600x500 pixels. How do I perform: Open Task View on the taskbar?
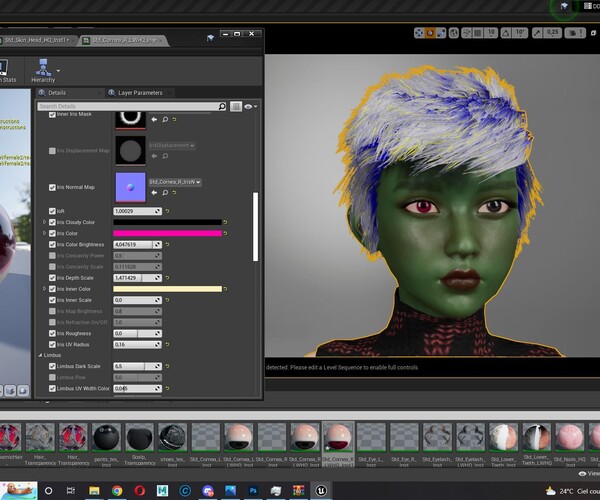pyautogui.click(x=71, y=490)
